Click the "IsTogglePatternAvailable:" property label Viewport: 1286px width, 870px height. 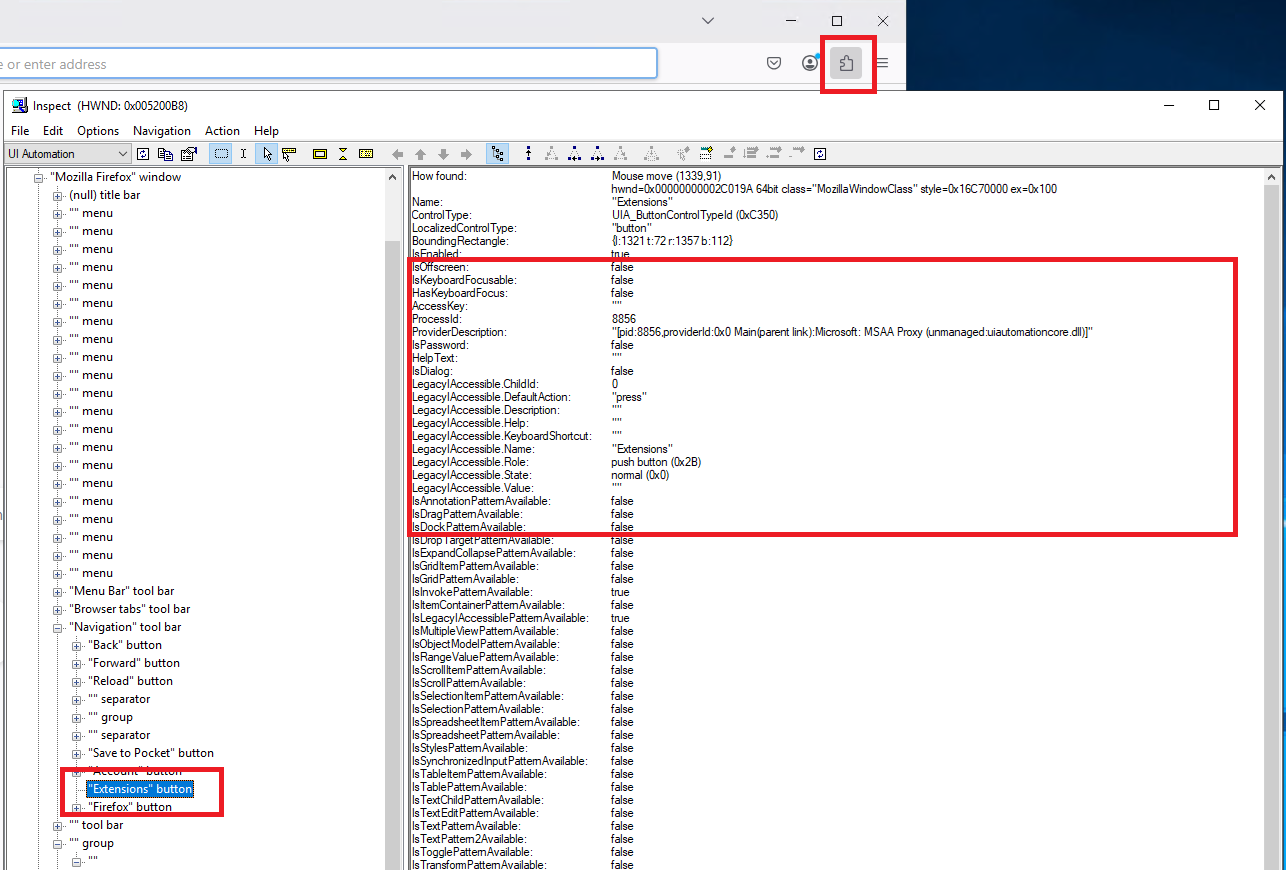click(x=476, y=852)
